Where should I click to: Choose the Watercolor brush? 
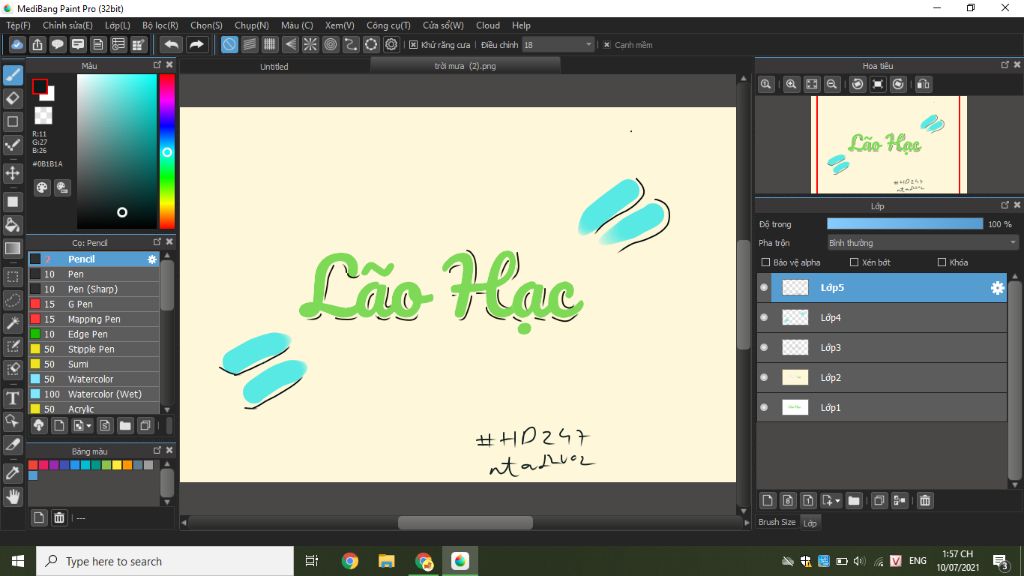click(x=94, y=379)
